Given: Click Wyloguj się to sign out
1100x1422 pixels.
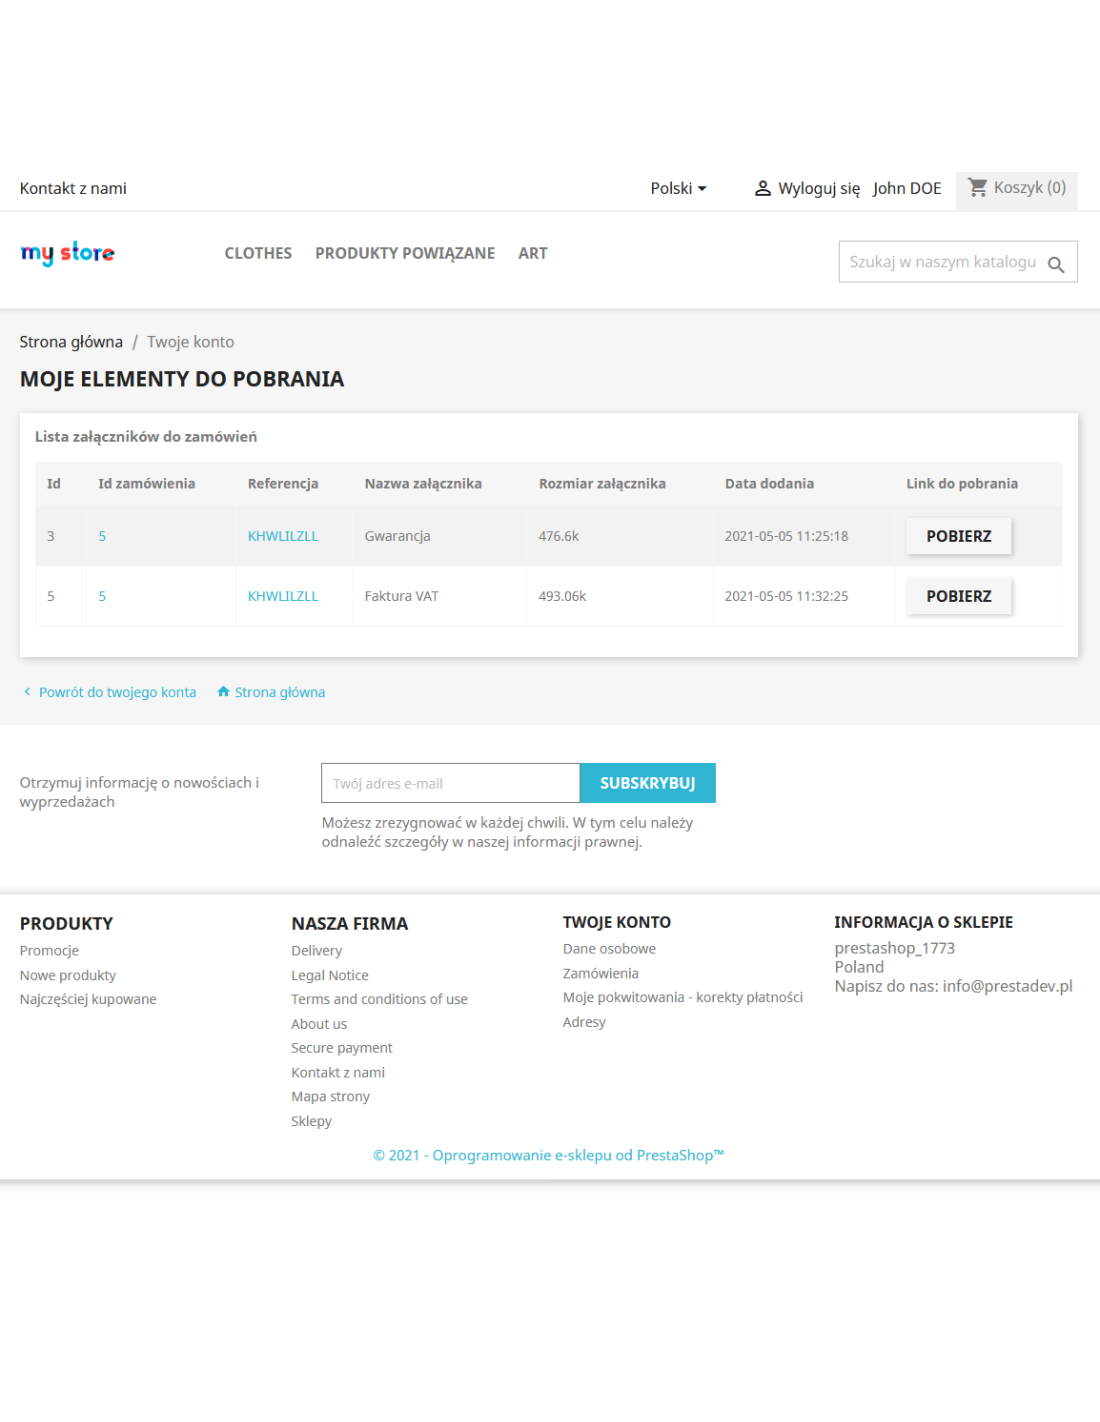Looking at the screenshot, I should click(819, 188).
